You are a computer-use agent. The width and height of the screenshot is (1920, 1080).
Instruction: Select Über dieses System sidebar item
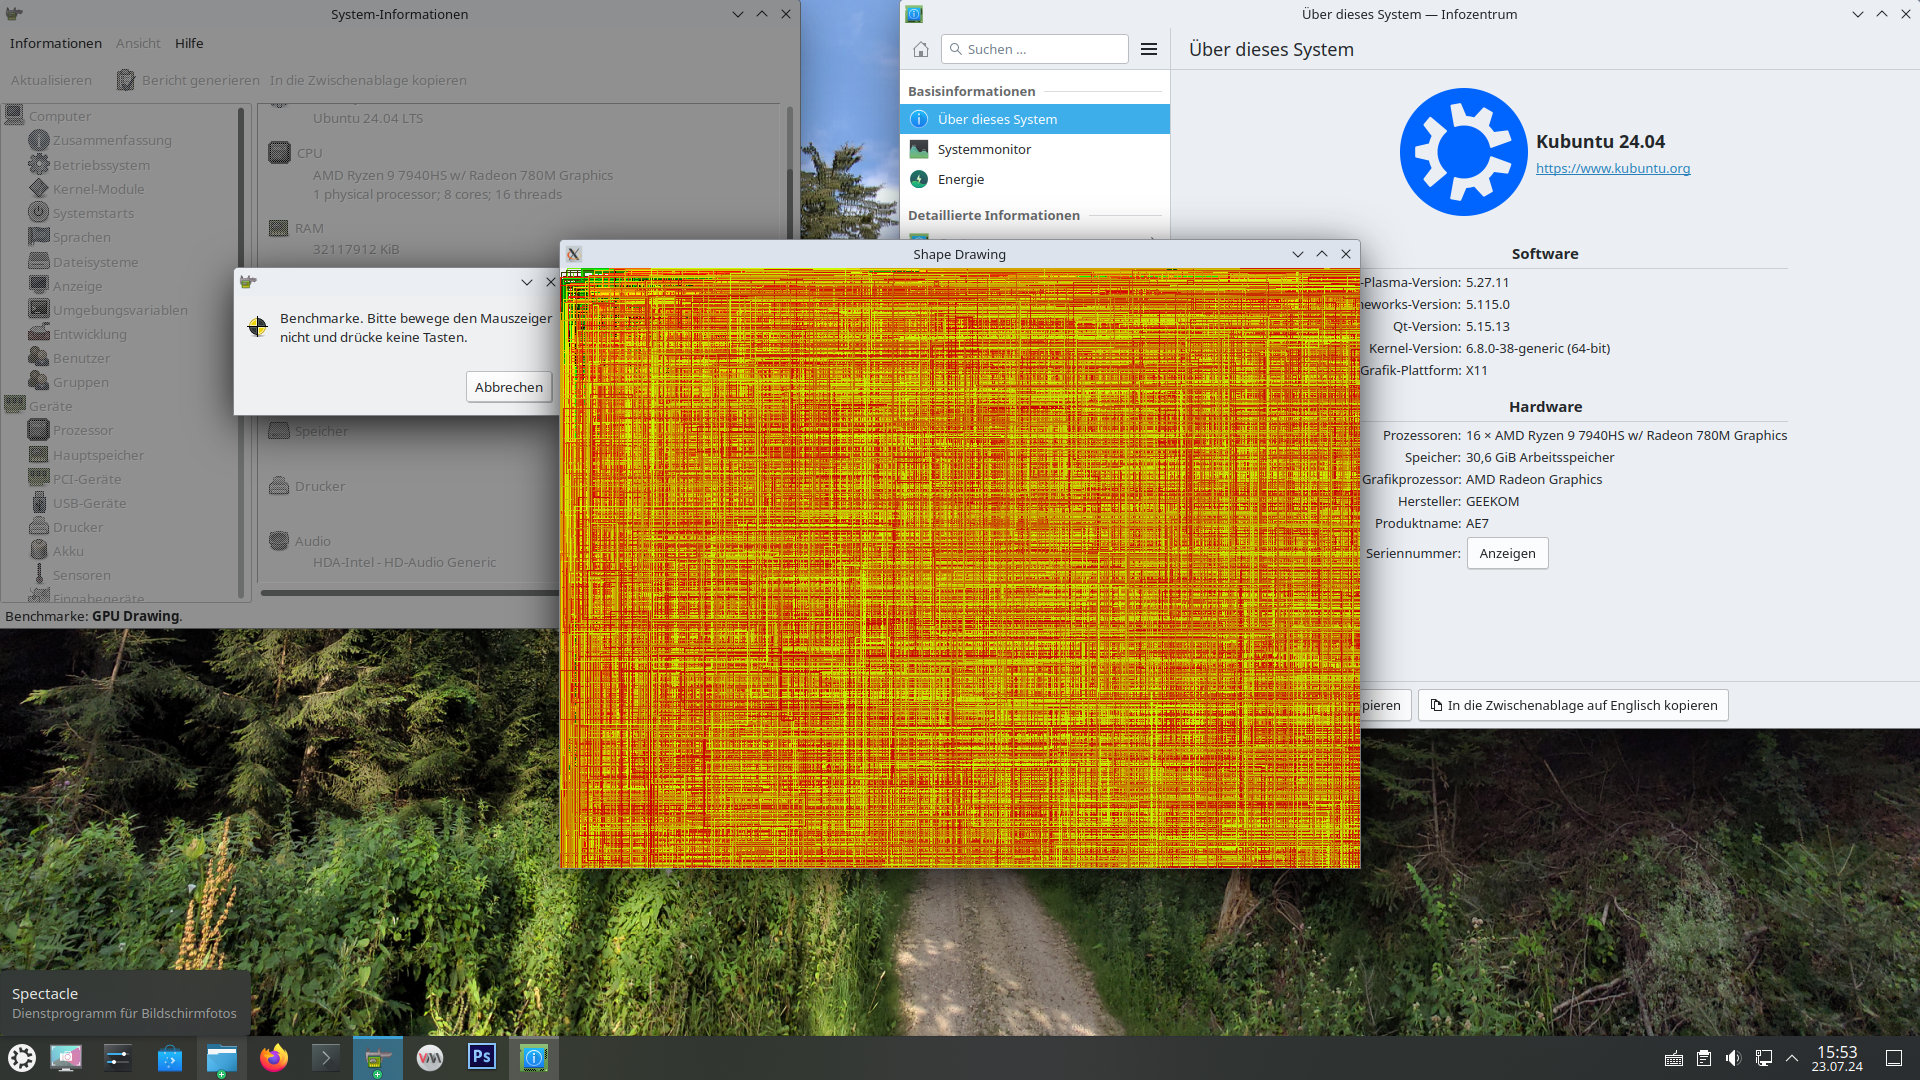click(x=1035, y=119)
